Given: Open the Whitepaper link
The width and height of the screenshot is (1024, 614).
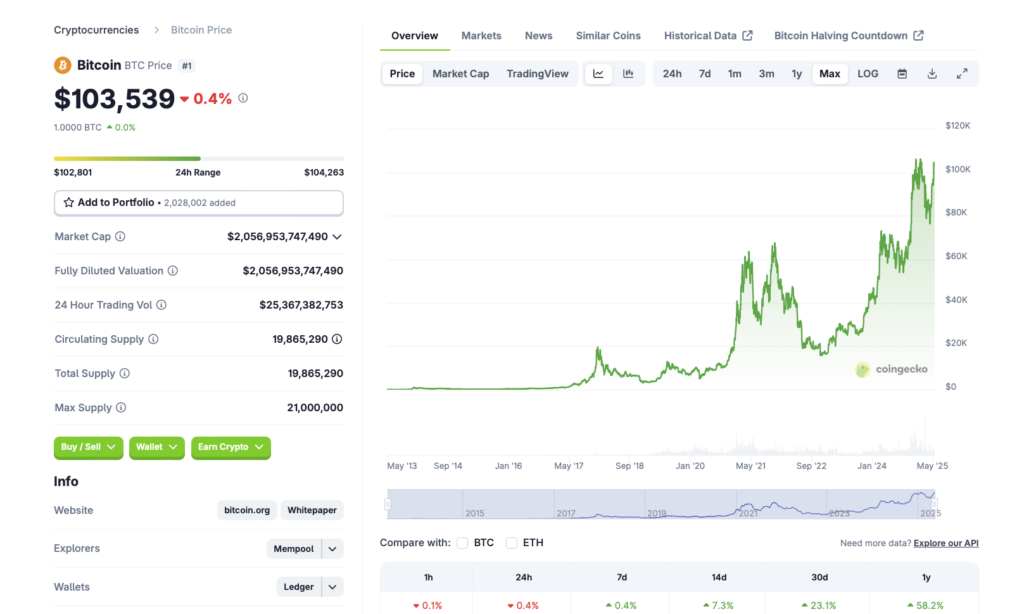Looking at the screenshot, I should click(x=312, y=510).
